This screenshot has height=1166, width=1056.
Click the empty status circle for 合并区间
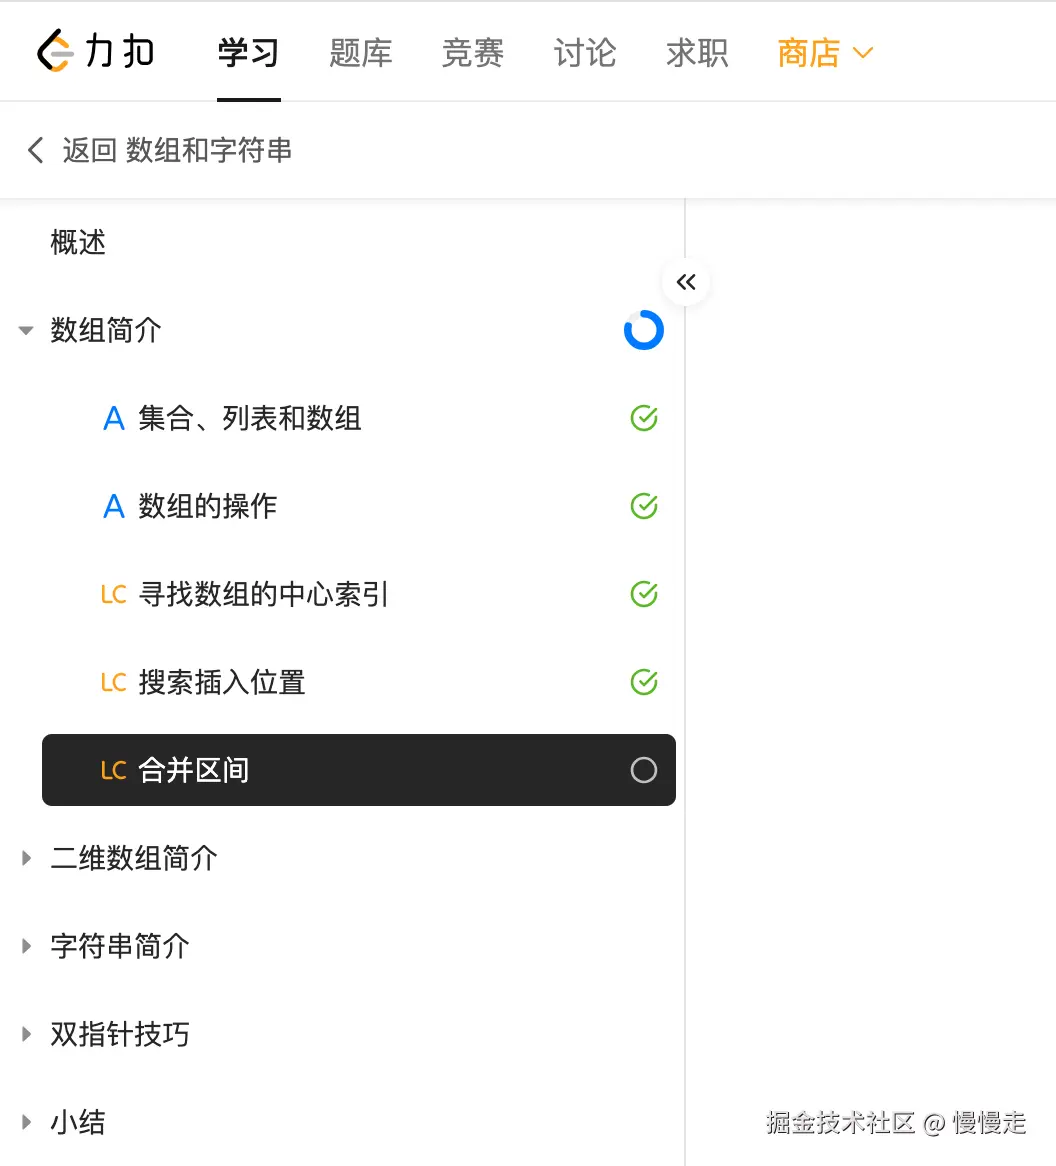tap(644, 770)
